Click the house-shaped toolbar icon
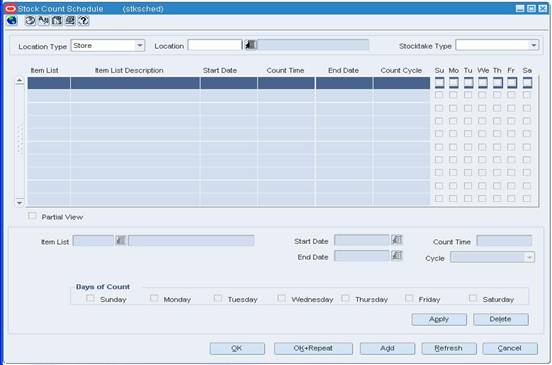This screenshot has width=552, height=365. [x=57, y=21]
